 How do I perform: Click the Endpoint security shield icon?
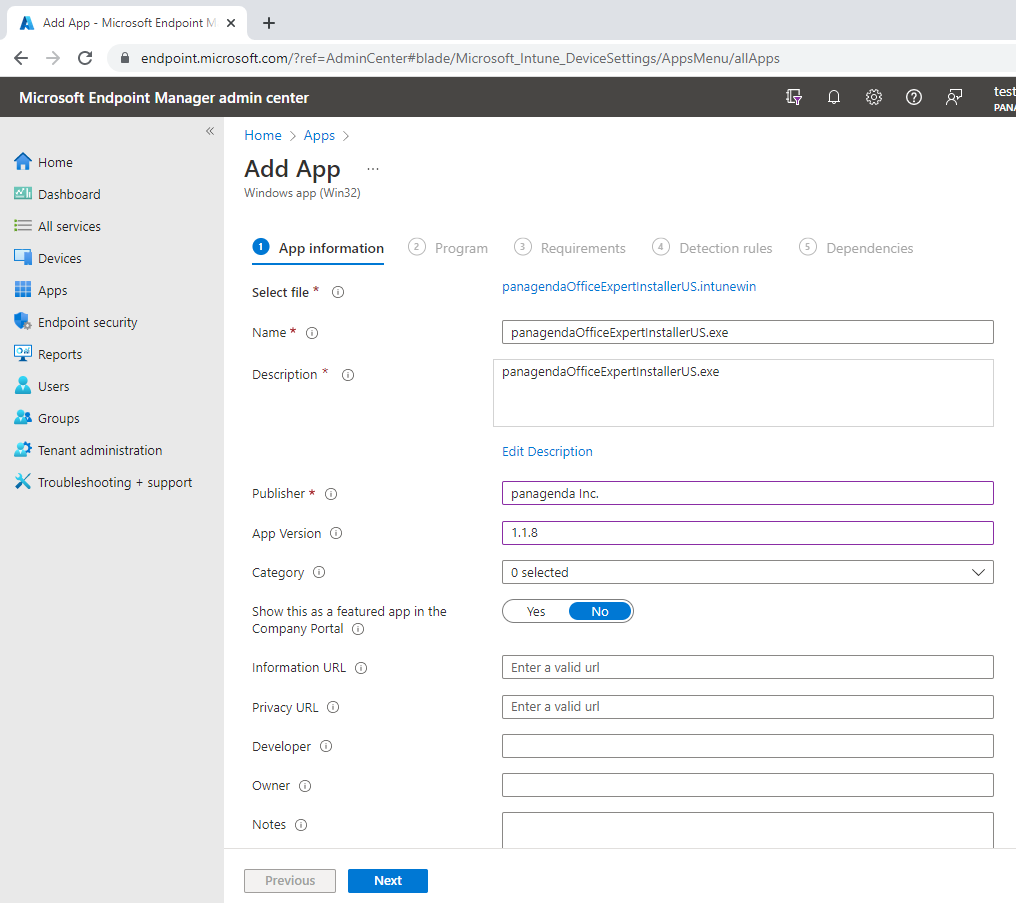pos(23,322)
